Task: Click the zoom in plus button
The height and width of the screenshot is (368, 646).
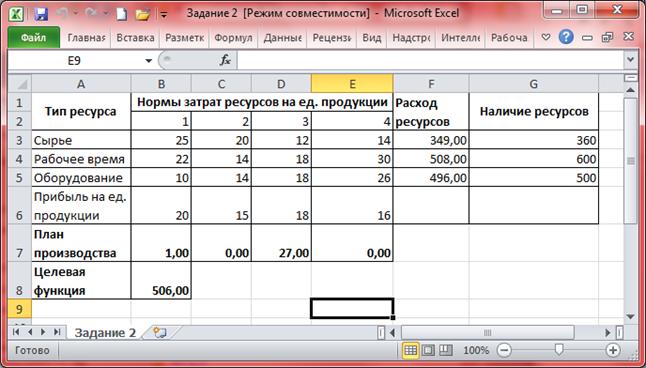Action: tap(613, 351)
